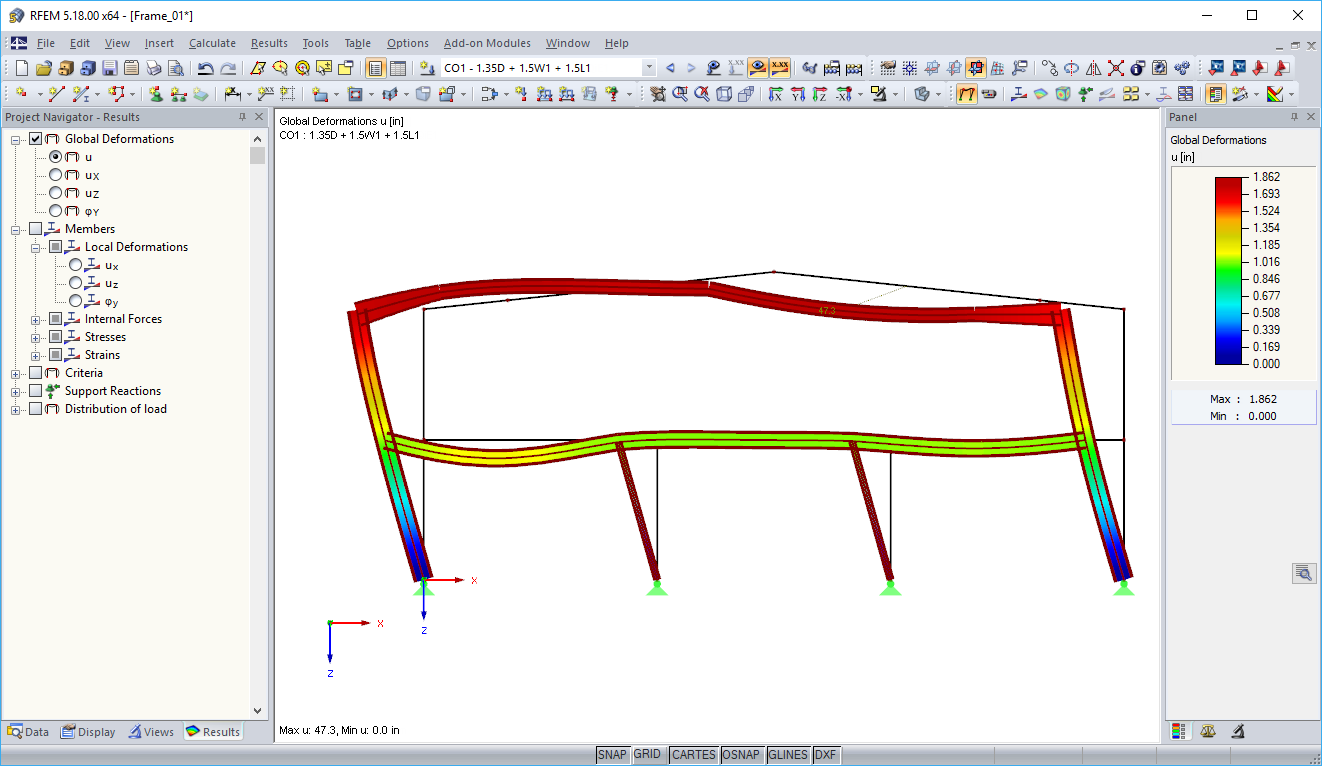
Task: Open a new project with the New icon
Action: pyautogui.click(x=20, y=67)
